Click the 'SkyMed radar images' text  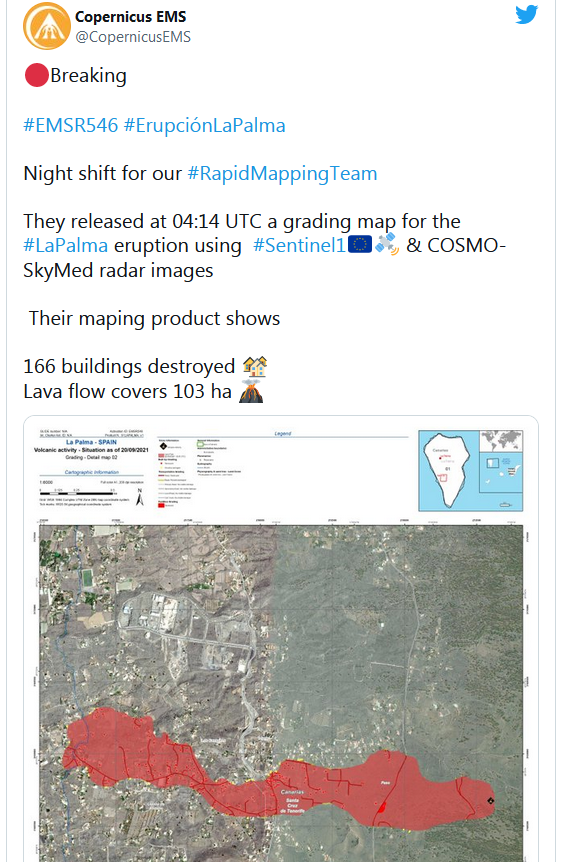click(118, 270)
